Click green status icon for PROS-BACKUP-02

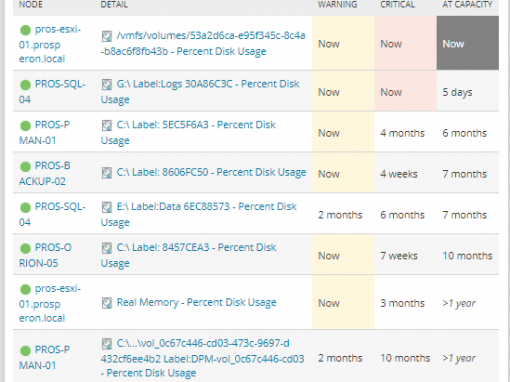[25, 166]
